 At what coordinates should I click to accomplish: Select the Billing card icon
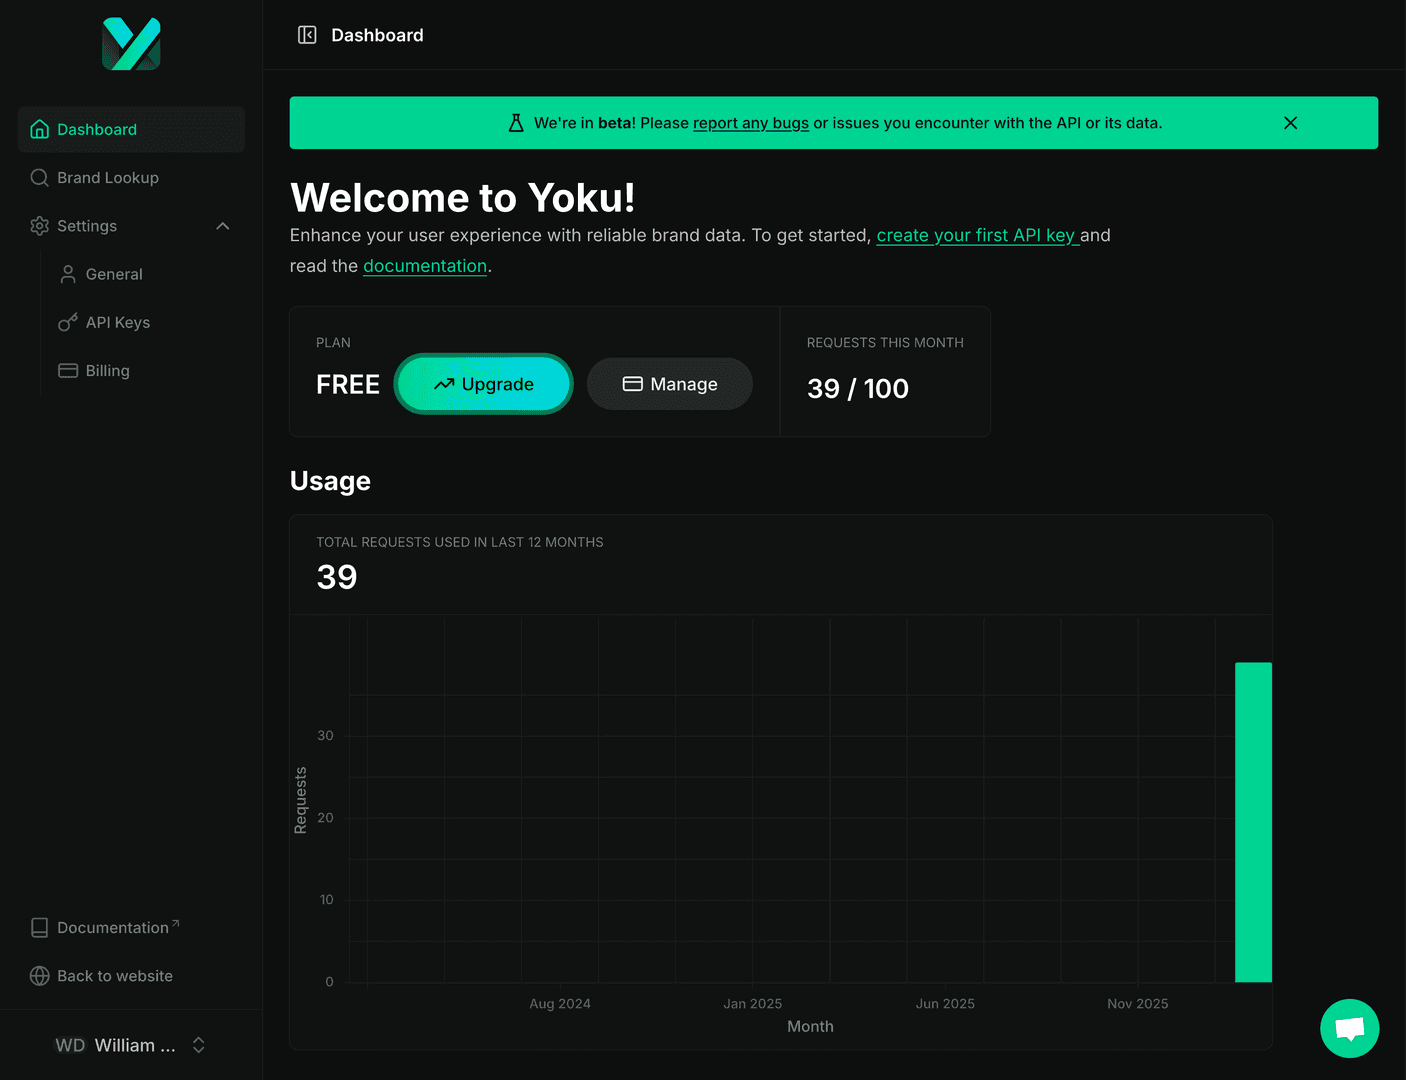click(x=66, y=370)
